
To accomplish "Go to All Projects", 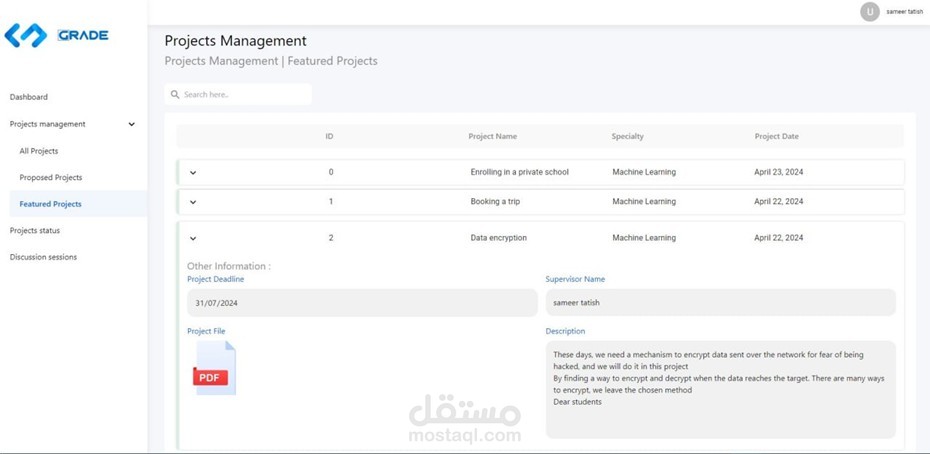I will 39,151.
